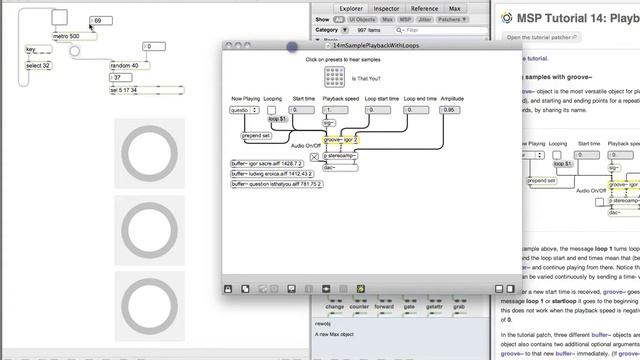
Task: Click the loop $1 message box
Action: coord(278,119)
